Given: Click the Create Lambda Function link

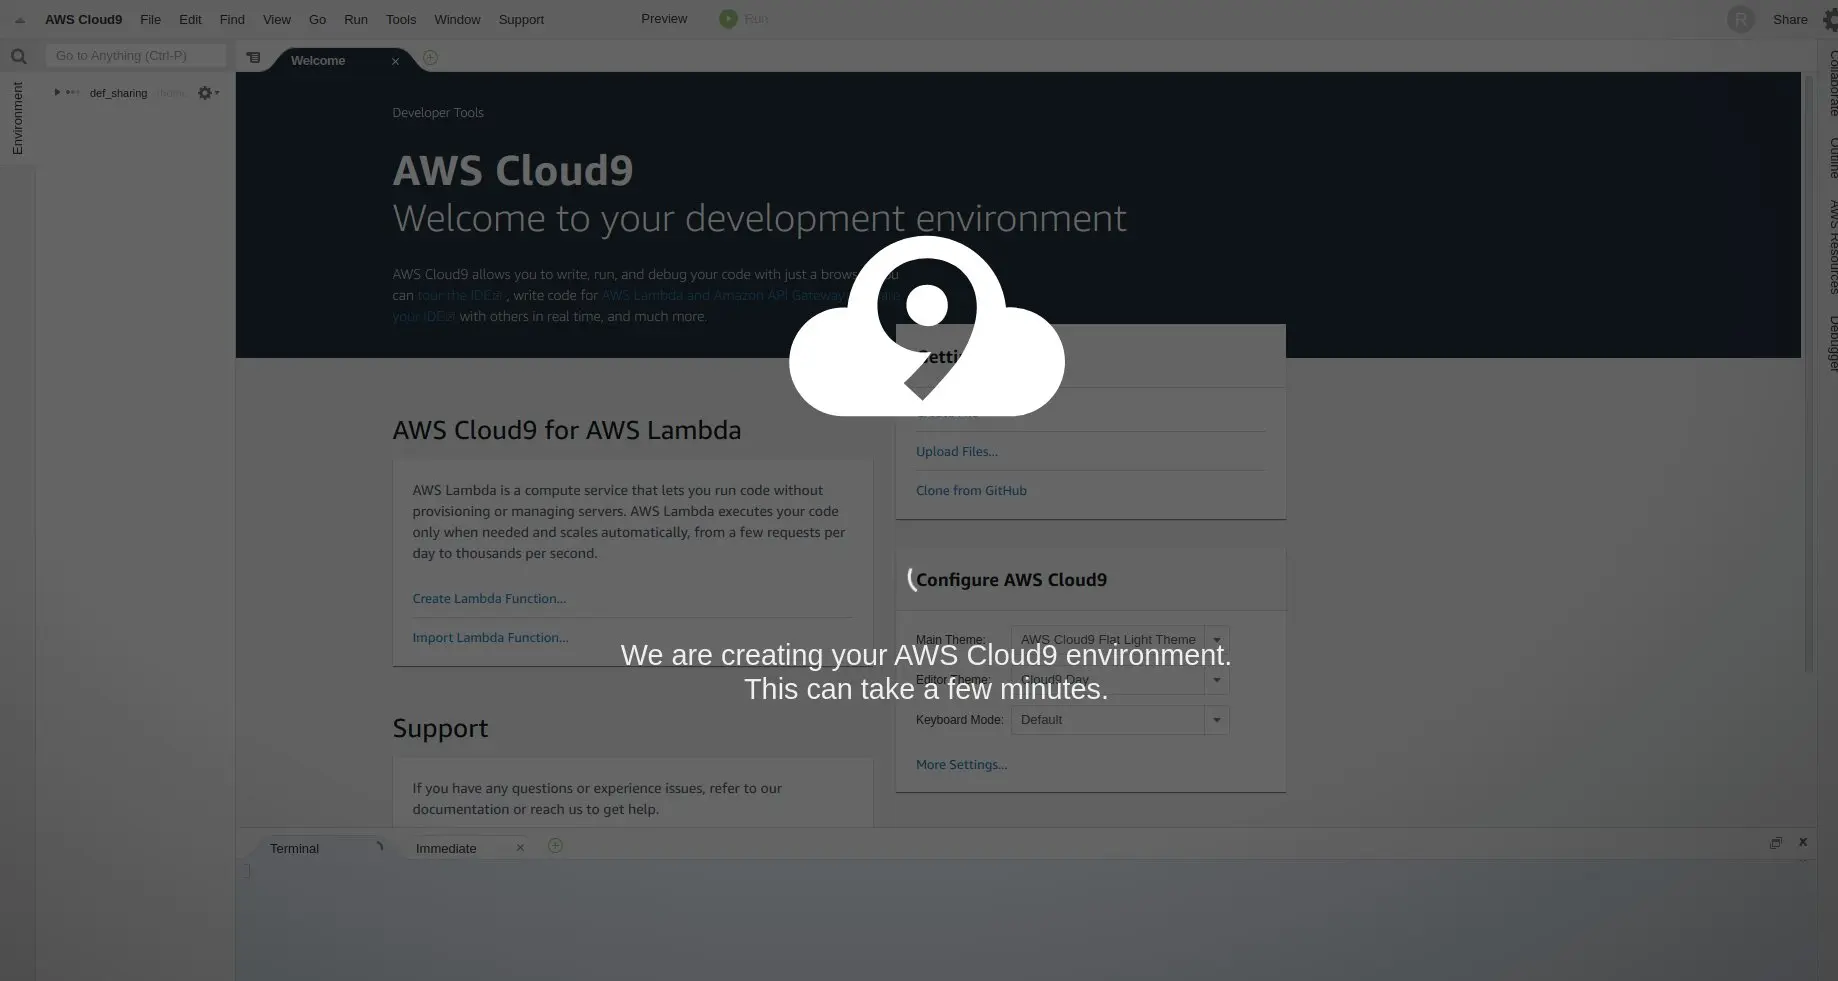Looking at the screenshot, I should coord(489,598).
